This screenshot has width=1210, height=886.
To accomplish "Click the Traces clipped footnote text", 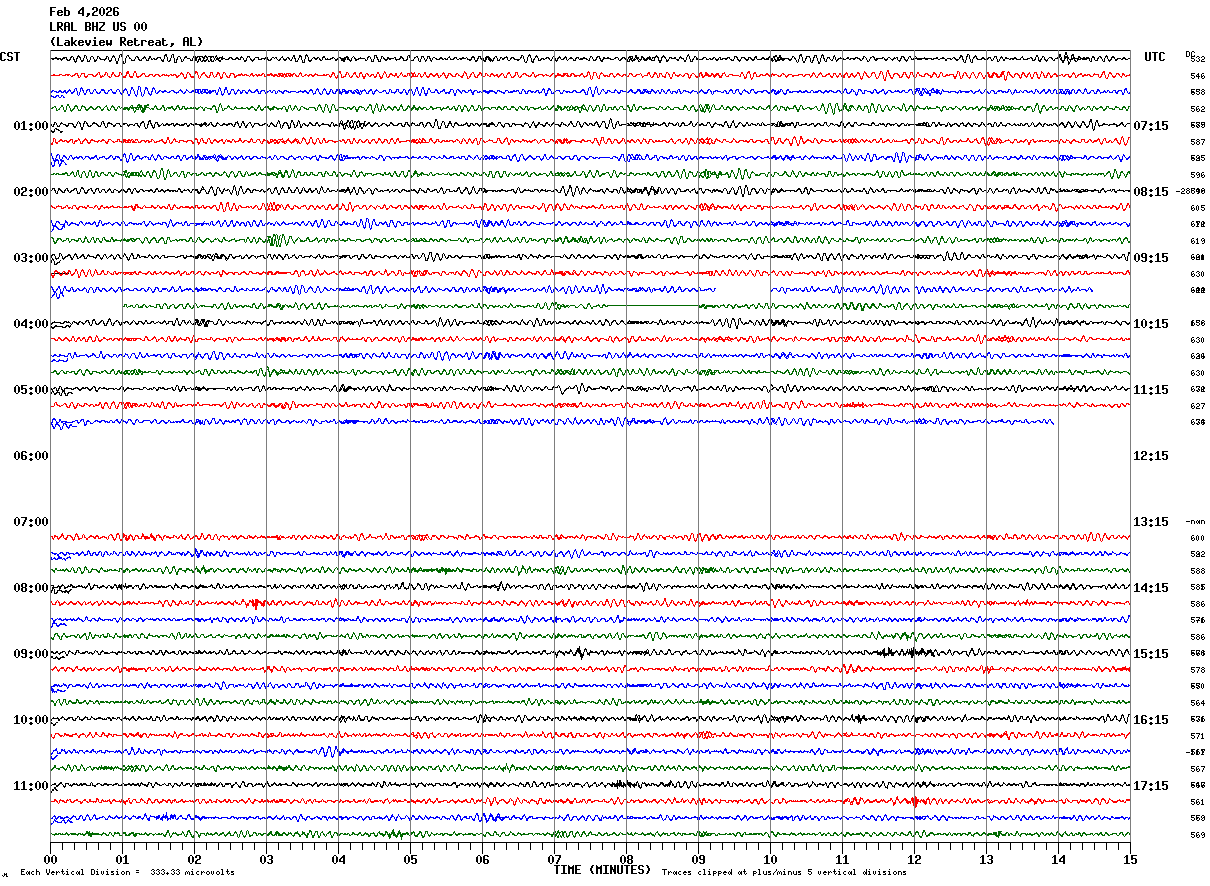I will [x=784, y=873].
